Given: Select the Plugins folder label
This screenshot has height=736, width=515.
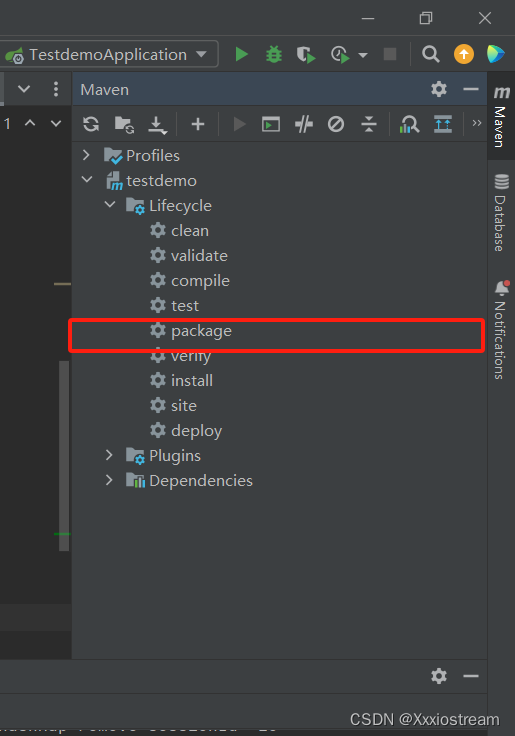Looking at the screenshot, I should click(x=175, y=456).
